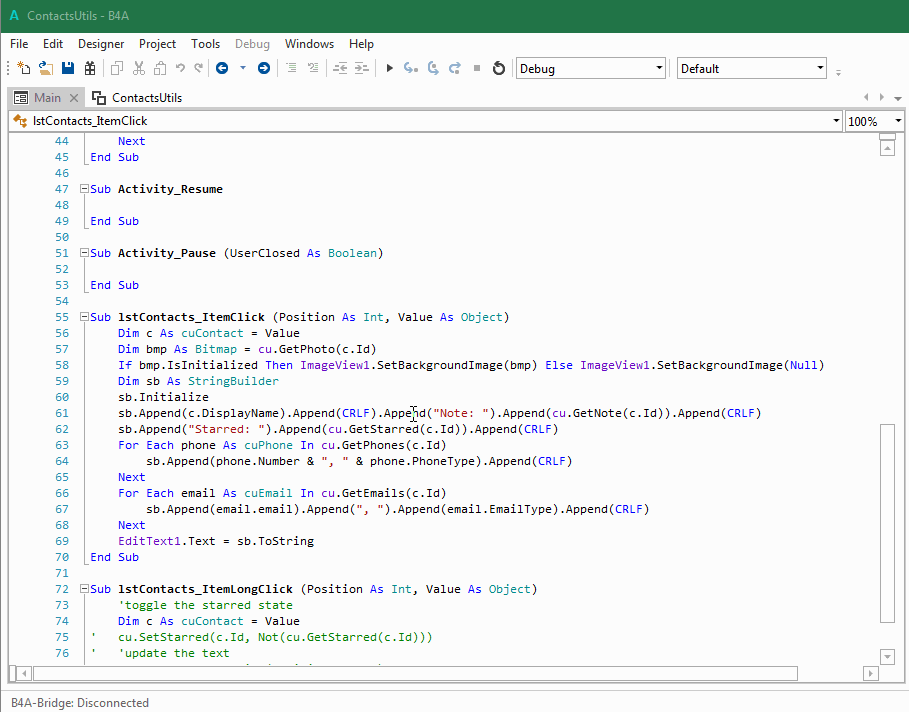Save the project with the floppy disk icon

pos(68,69)
